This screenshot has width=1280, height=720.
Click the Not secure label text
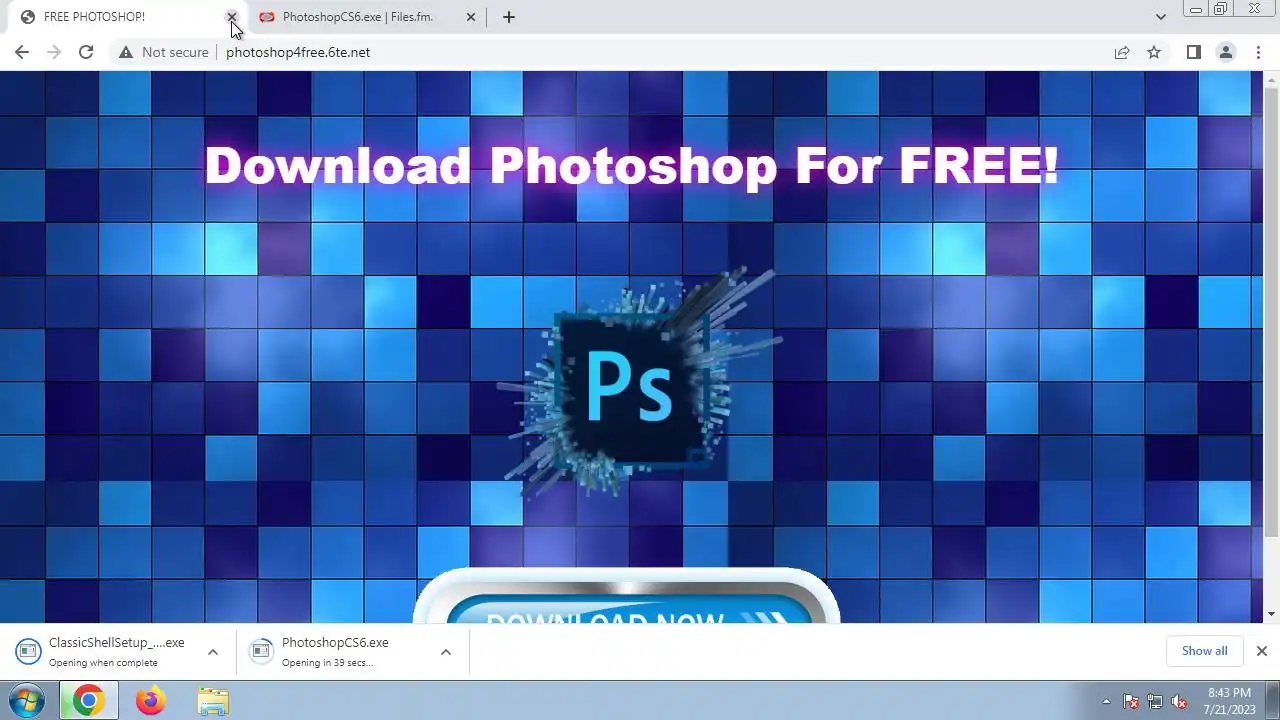pyautogui.click(x=175, y=52)
